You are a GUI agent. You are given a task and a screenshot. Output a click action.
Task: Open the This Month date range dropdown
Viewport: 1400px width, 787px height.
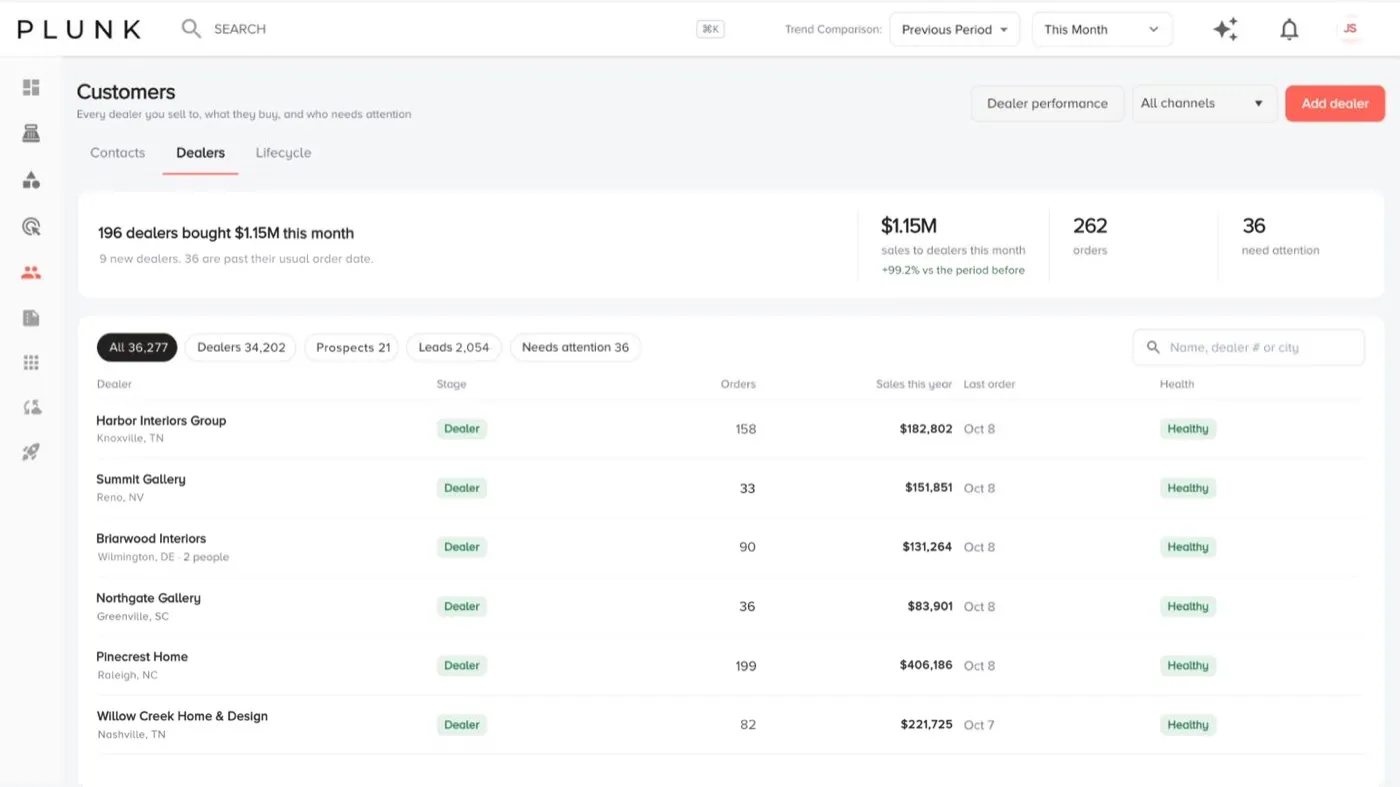click(x=1102, y=29)
